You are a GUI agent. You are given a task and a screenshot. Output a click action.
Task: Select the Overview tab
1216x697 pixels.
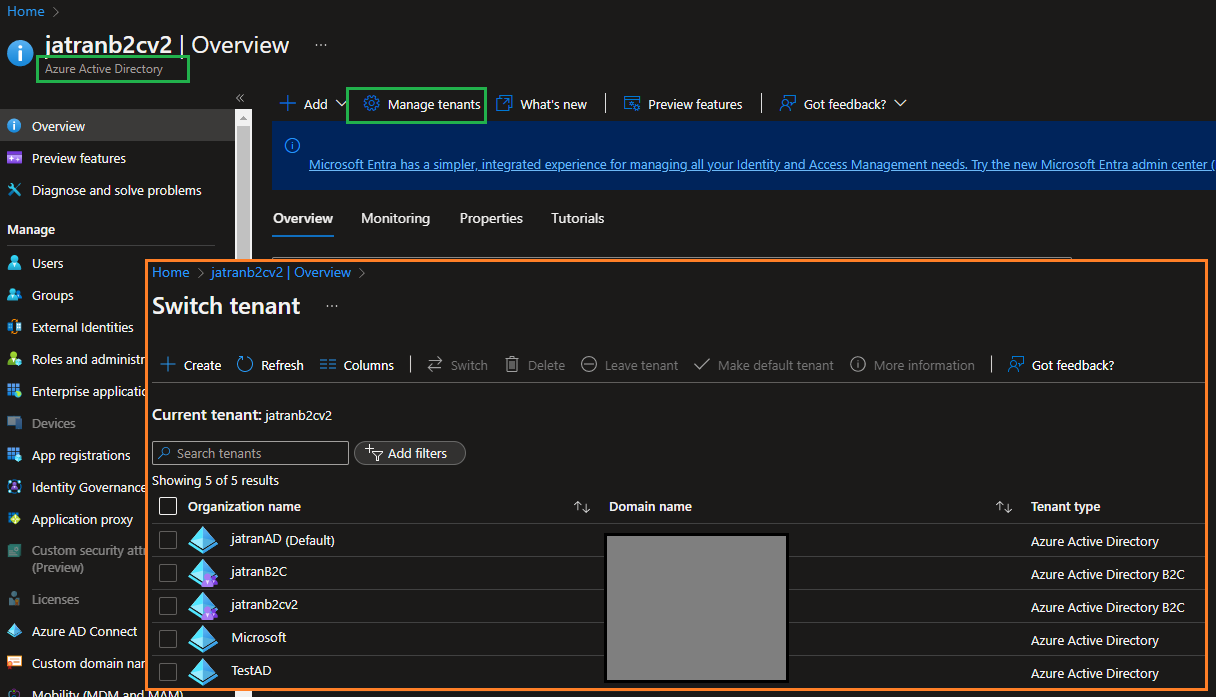[303, 218]
